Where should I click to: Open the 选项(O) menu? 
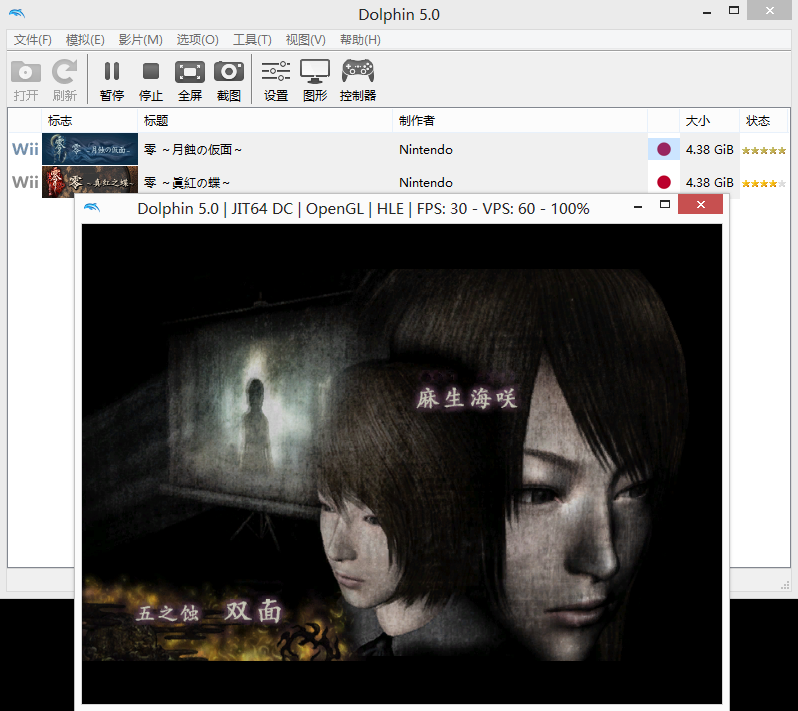coord(197,40)
